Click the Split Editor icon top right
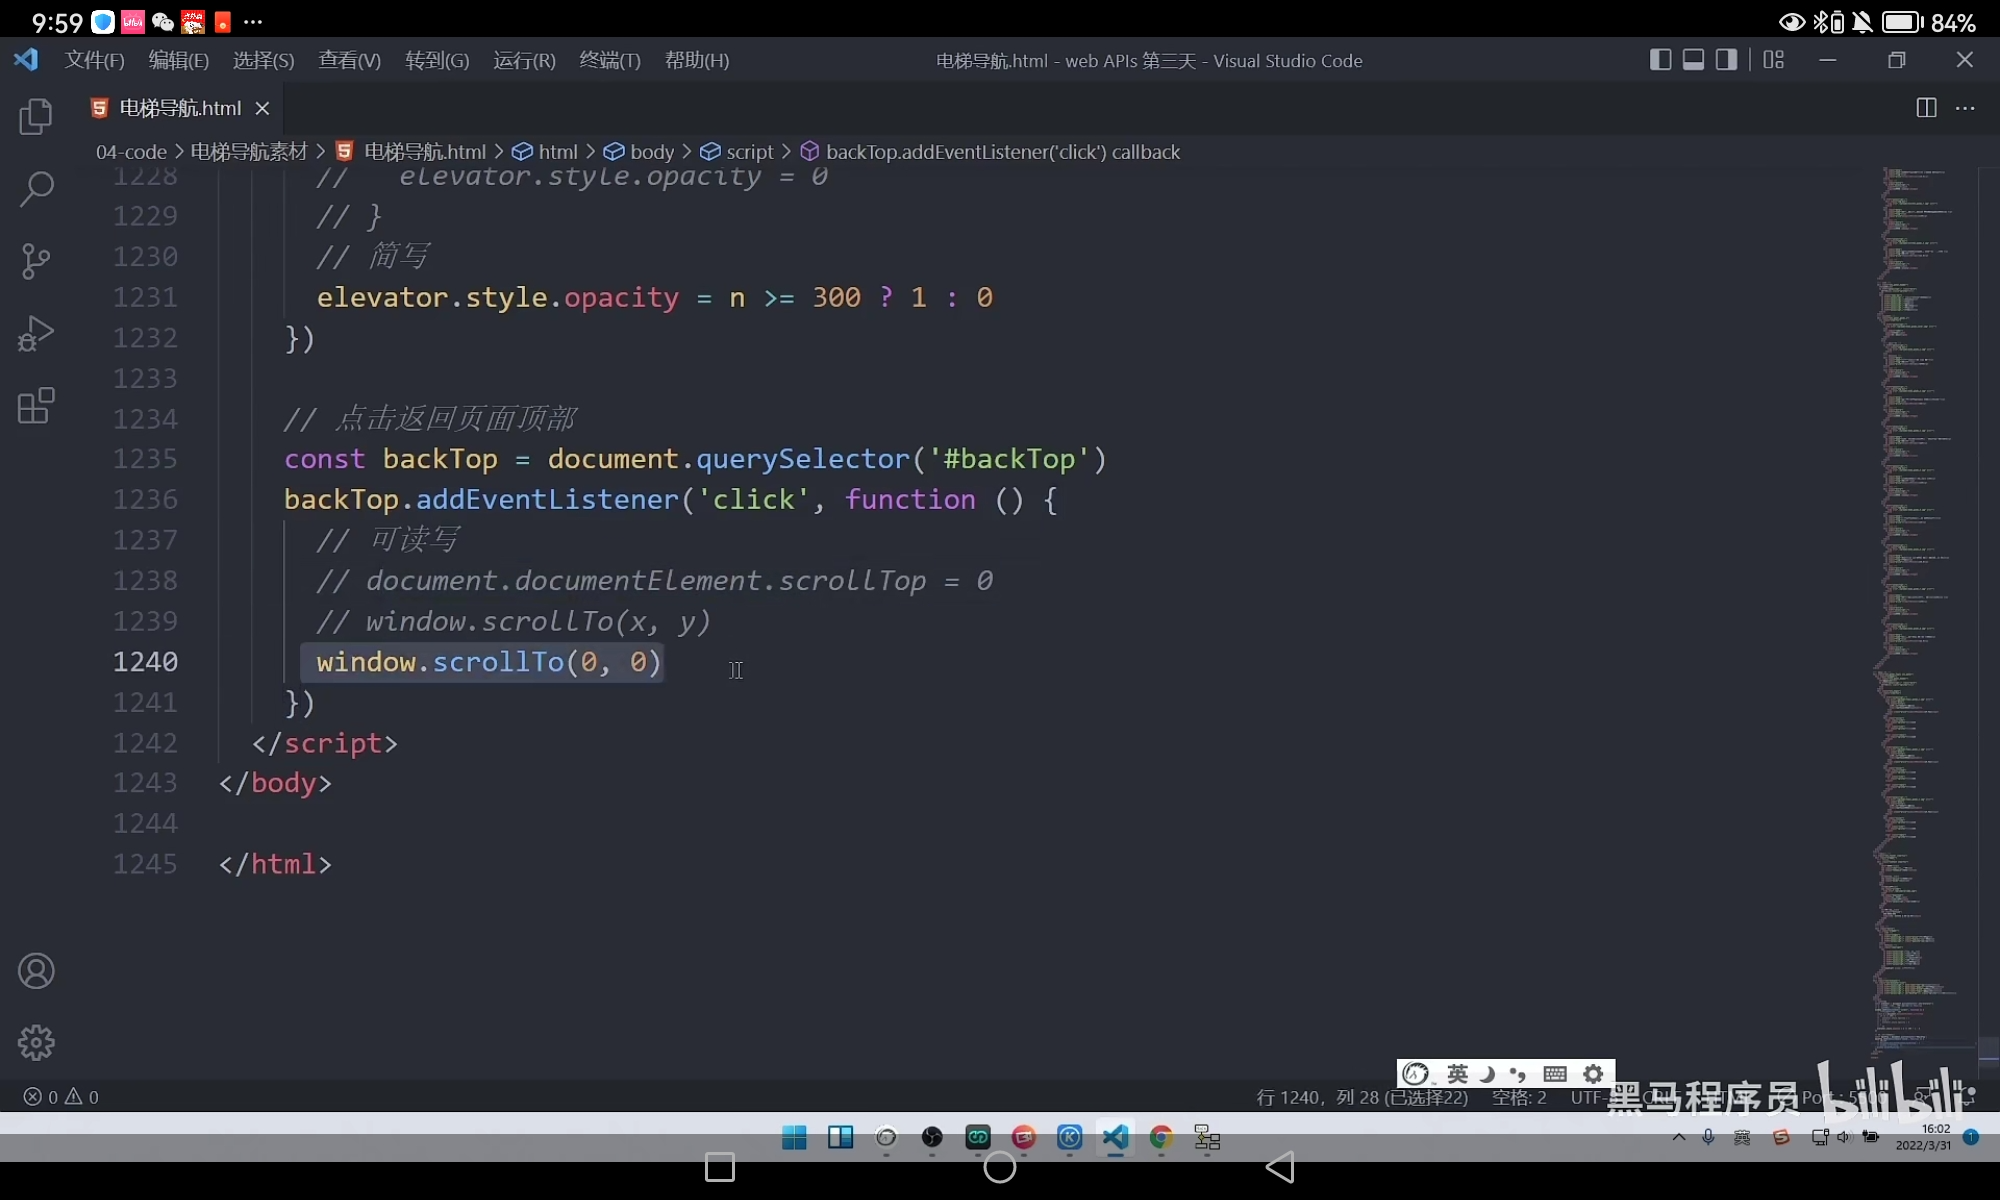The width and height of the screenshot is (2000, 1200). pyautogui.click(x=1925, y=108)
